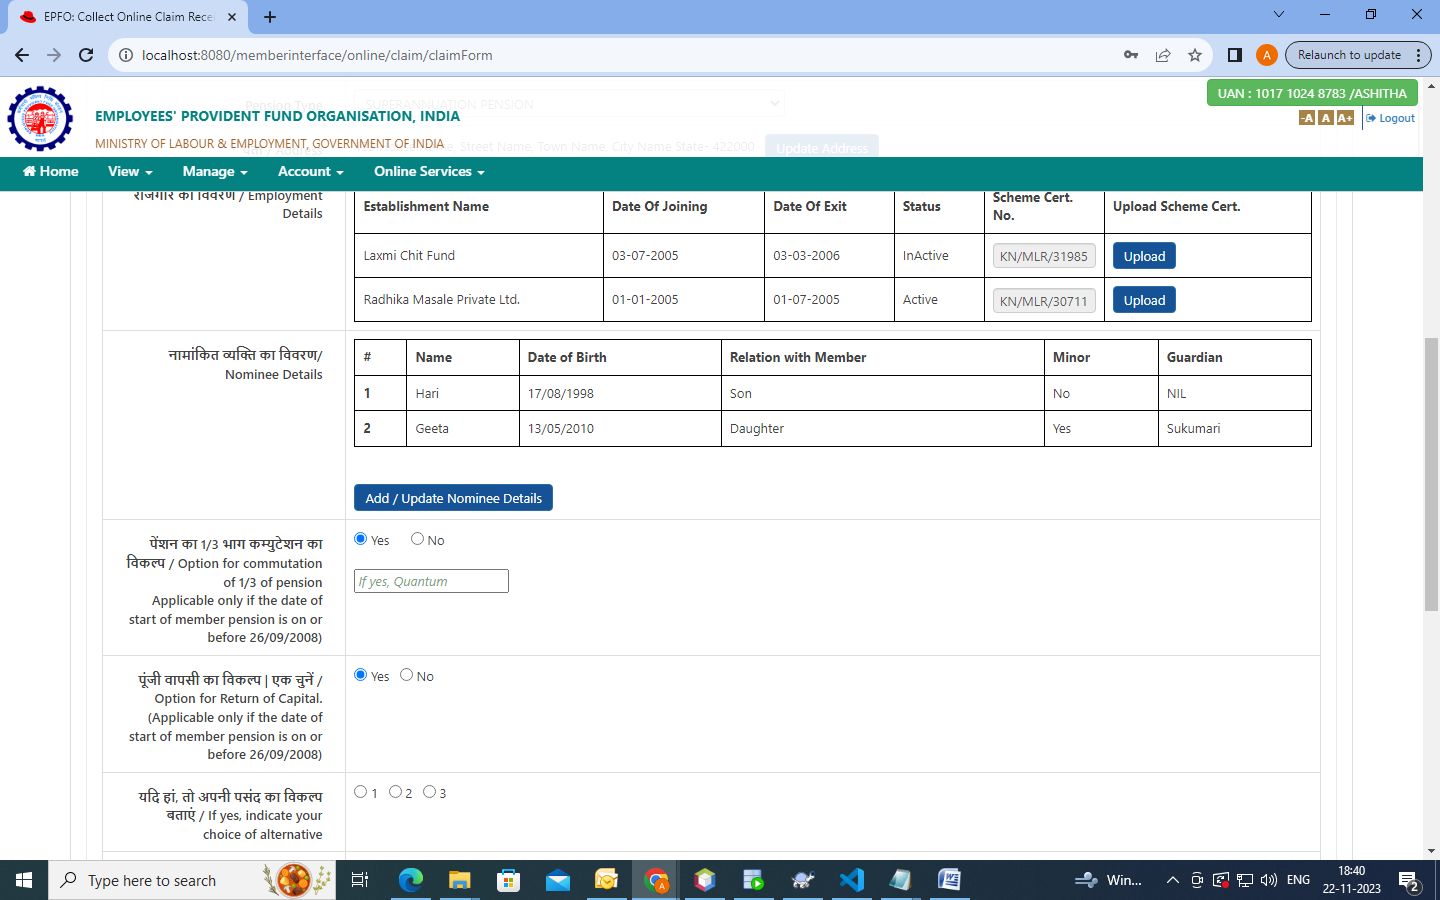
Task: Click the ENG language indicator in taskbar
Action: tap(1298, 880)
